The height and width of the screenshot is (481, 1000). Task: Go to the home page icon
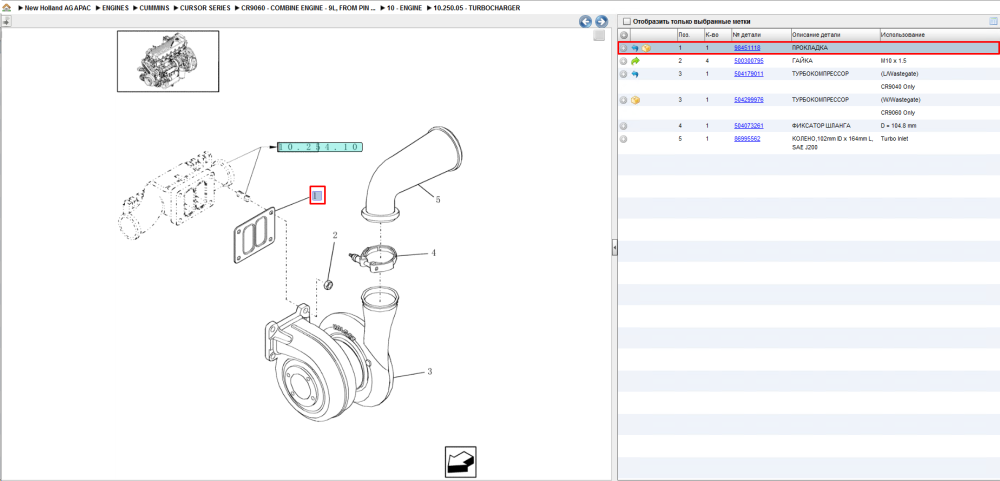pos(6,8)
